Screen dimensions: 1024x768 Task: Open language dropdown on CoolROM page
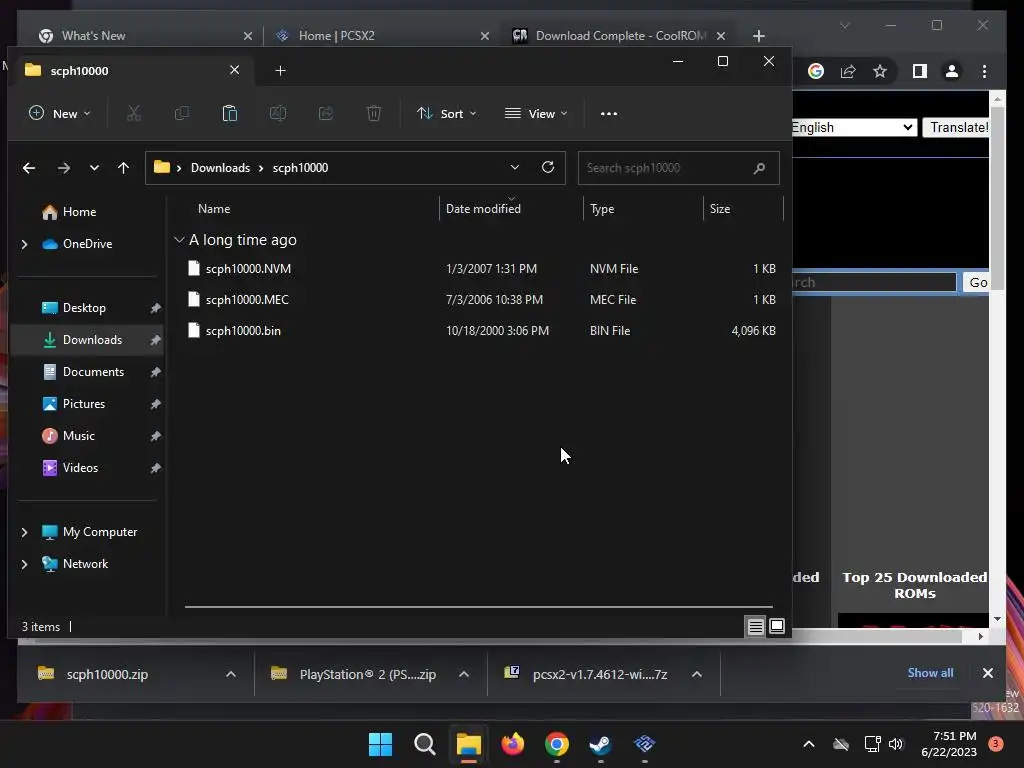(x=852, y=127)
